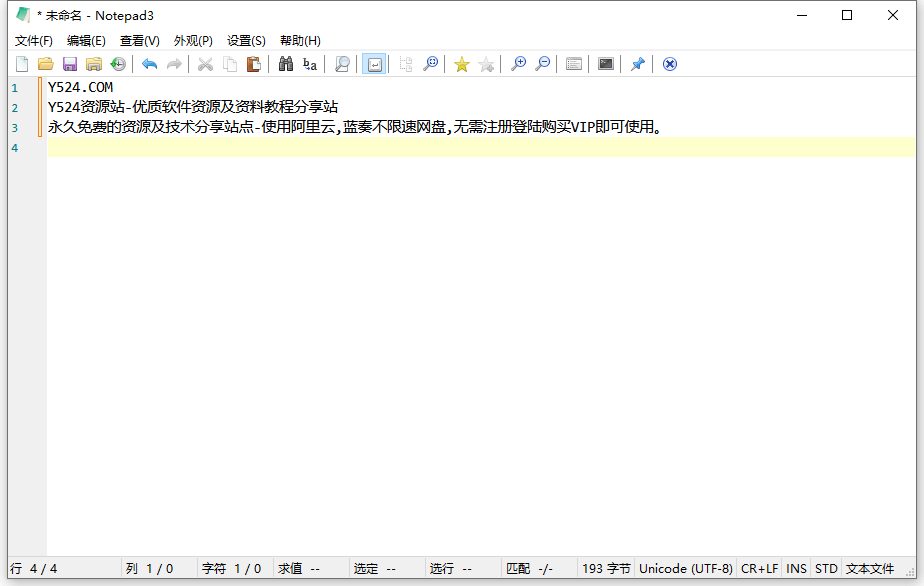Change the Unicode (UTF-8) encoding in status bar
The image size is (924, 586).
coord(685,568)
